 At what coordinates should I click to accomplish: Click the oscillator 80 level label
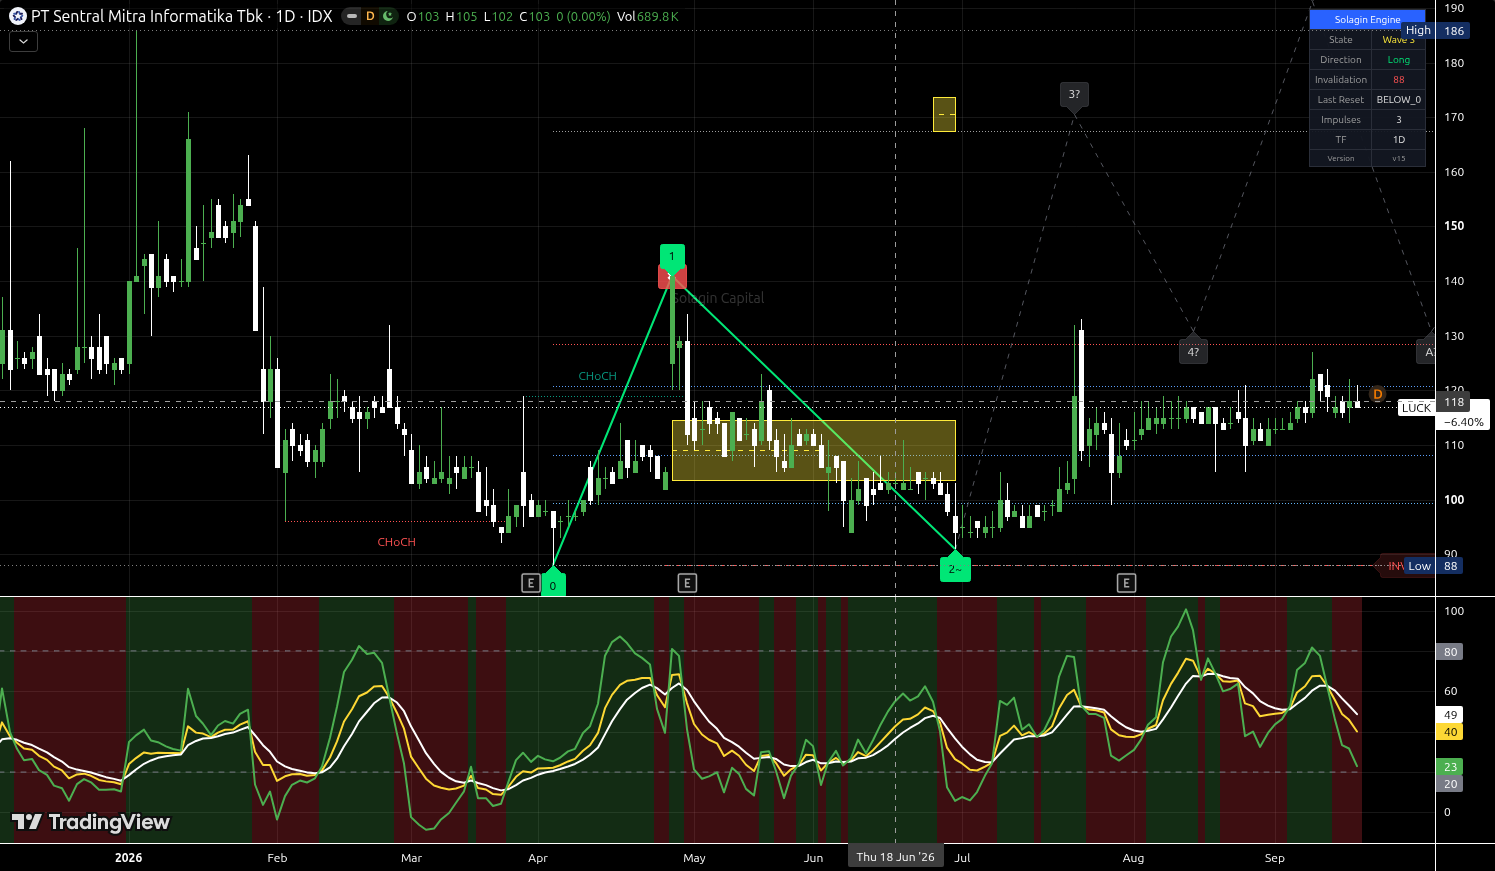(x=1451, y=652)
